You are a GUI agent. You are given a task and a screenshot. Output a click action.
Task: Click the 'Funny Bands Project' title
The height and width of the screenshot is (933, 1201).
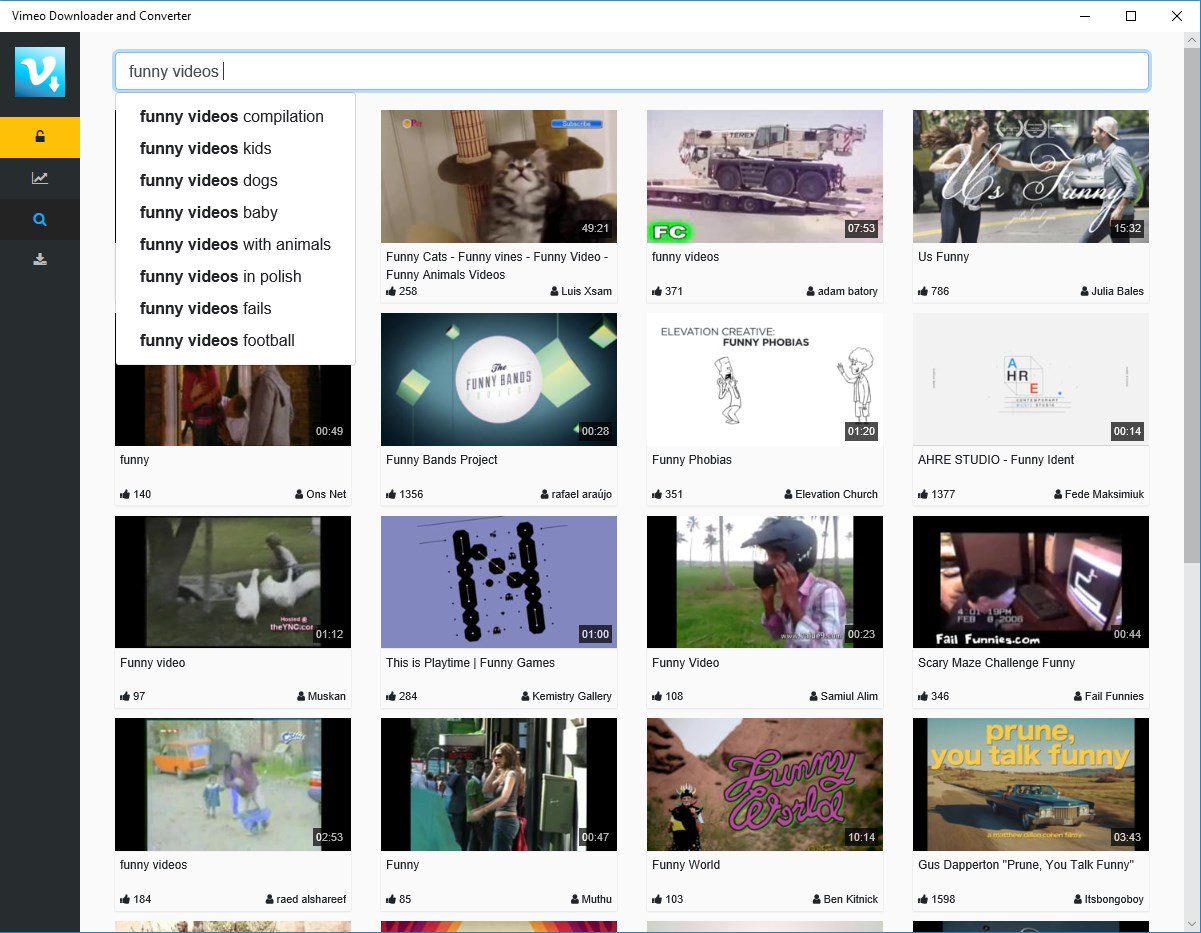[442, 460]
